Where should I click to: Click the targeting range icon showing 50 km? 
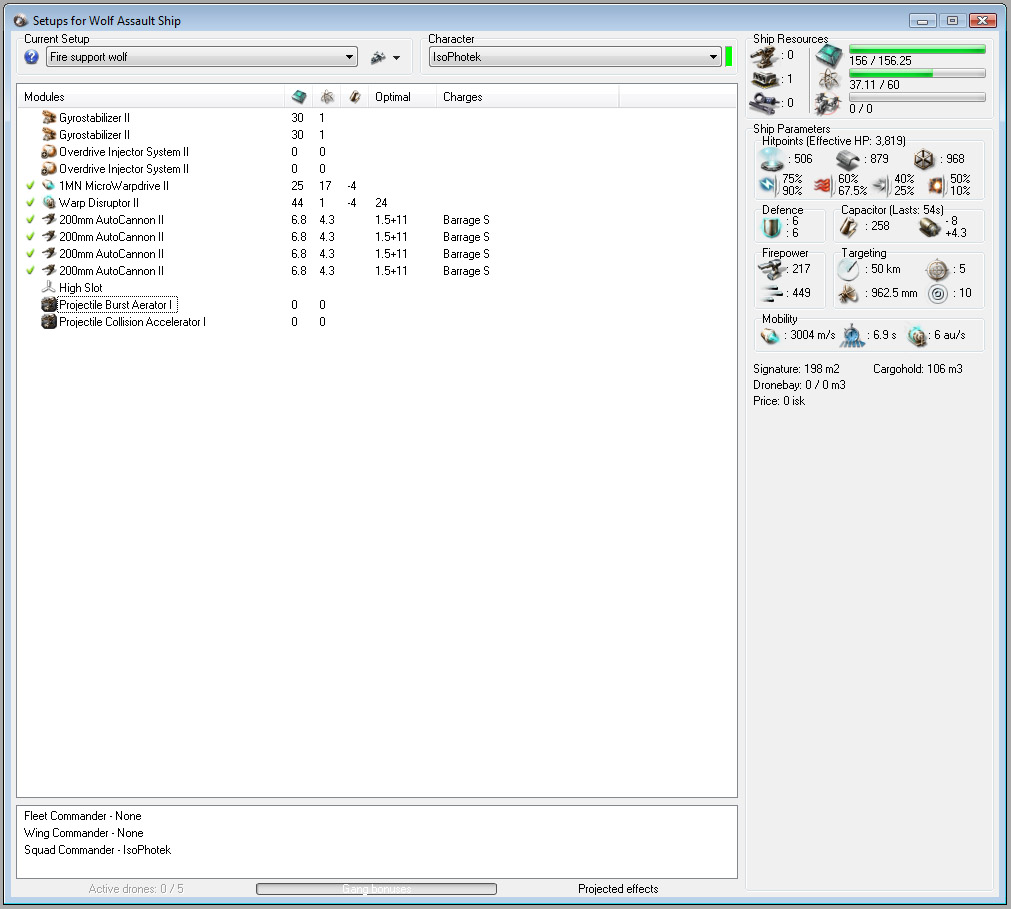click(849, 269)
